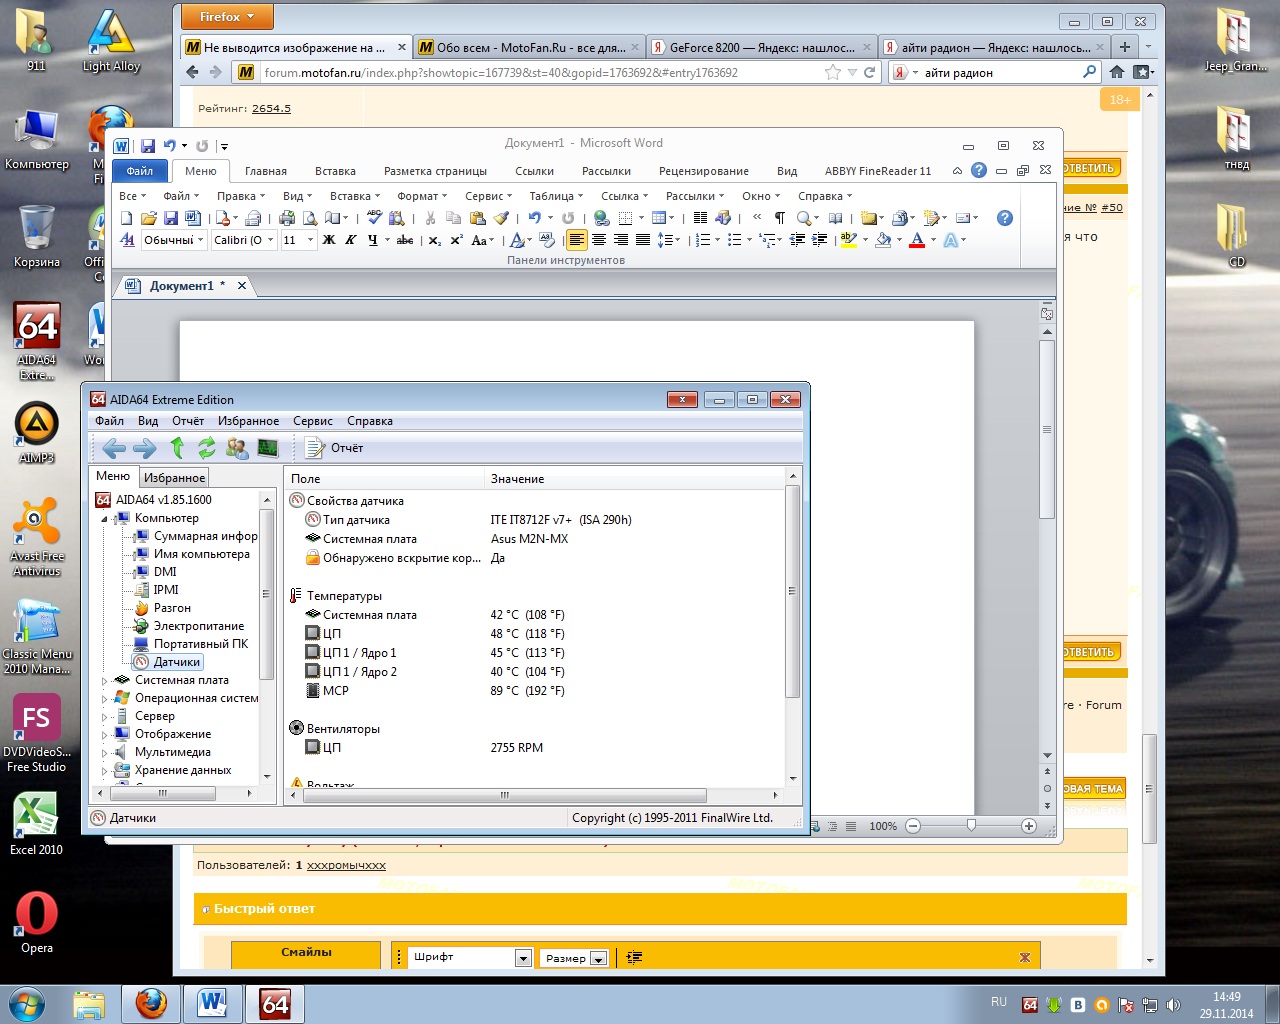Viewport: 1280px width, 1024px height.
Task: Open the Сервис menu in AIDA64
Action: pyautogui.click(x=313, y=421)
